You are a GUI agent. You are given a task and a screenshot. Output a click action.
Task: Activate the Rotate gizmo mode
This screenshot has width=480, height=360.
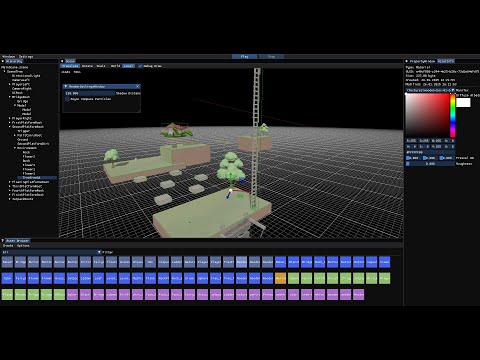(x=87, y=66)
